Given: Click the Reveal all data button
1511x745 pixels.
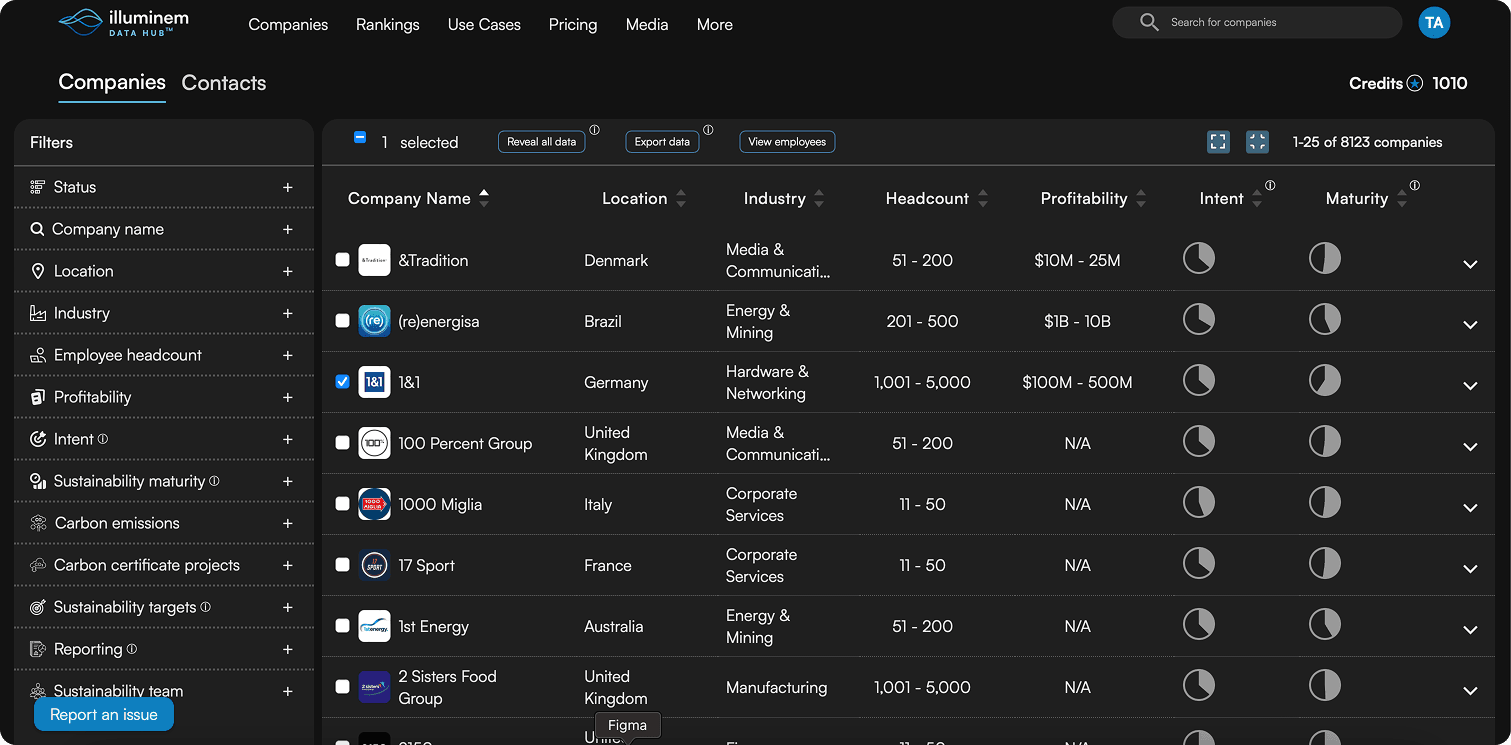Looking at the screenshot, I should coord(541,142).
